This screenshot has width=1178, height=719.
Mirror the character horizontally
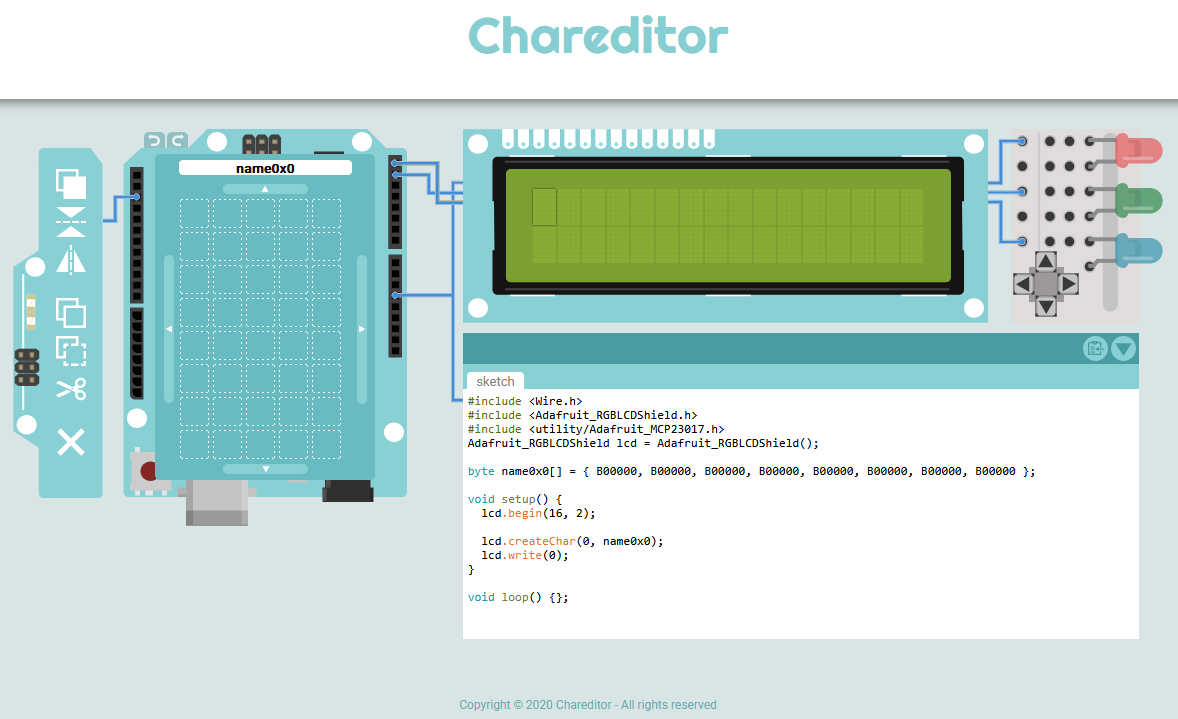[71, 262]
